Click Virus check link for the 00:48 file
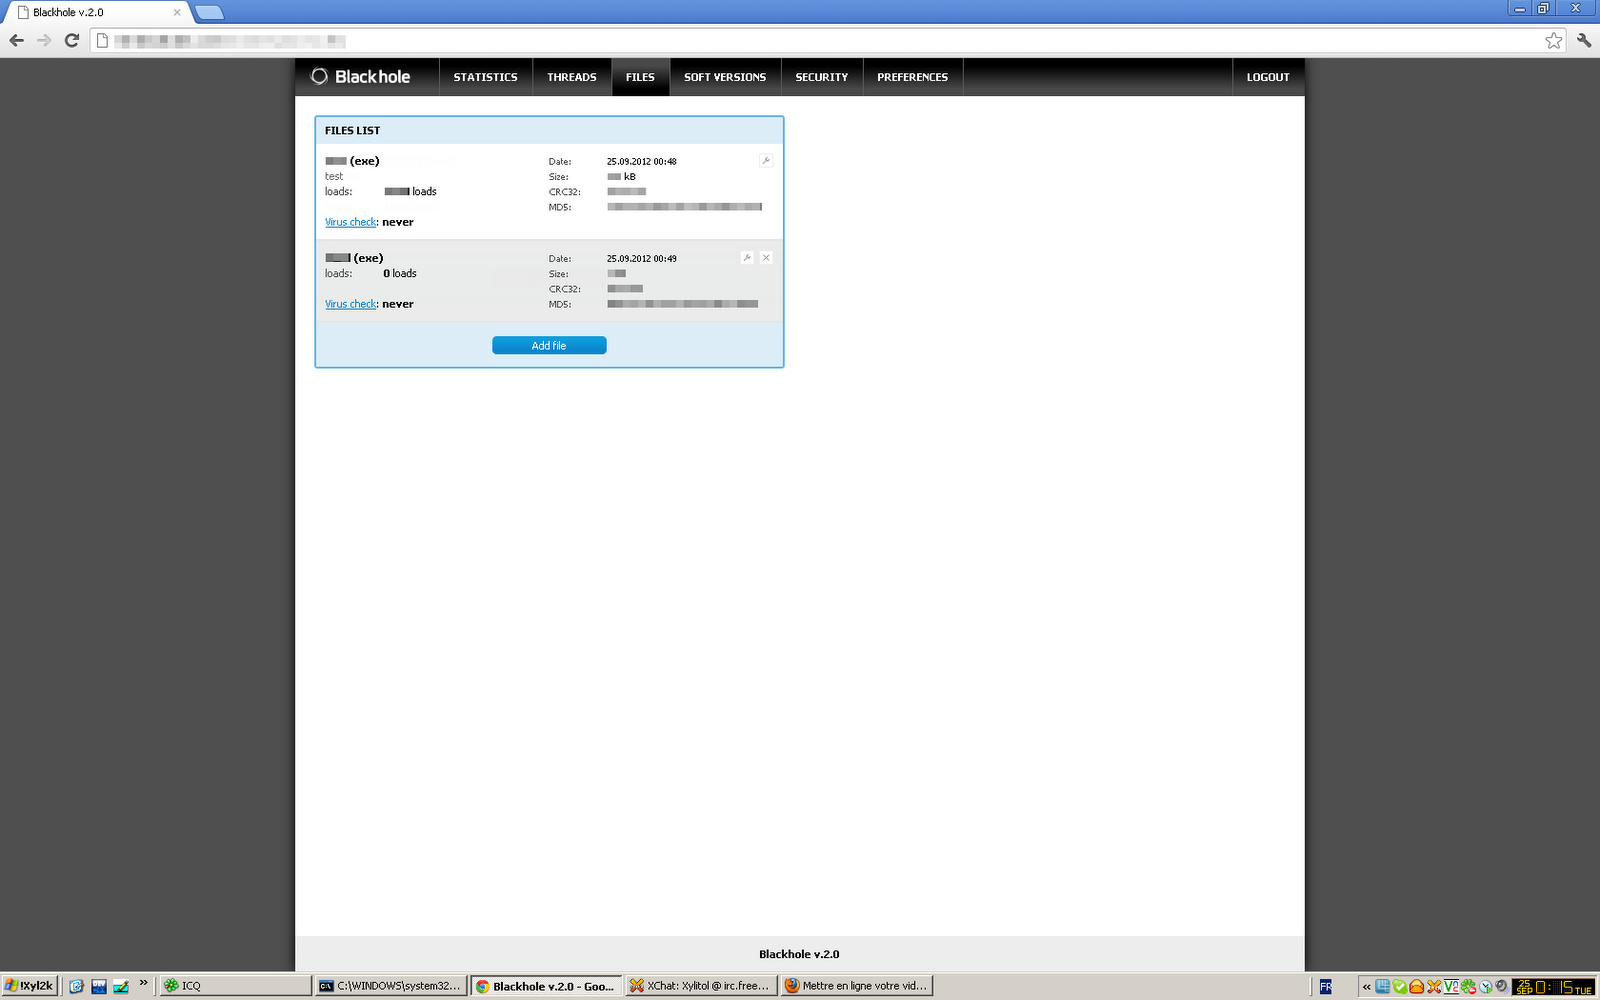 click(351, 222)
